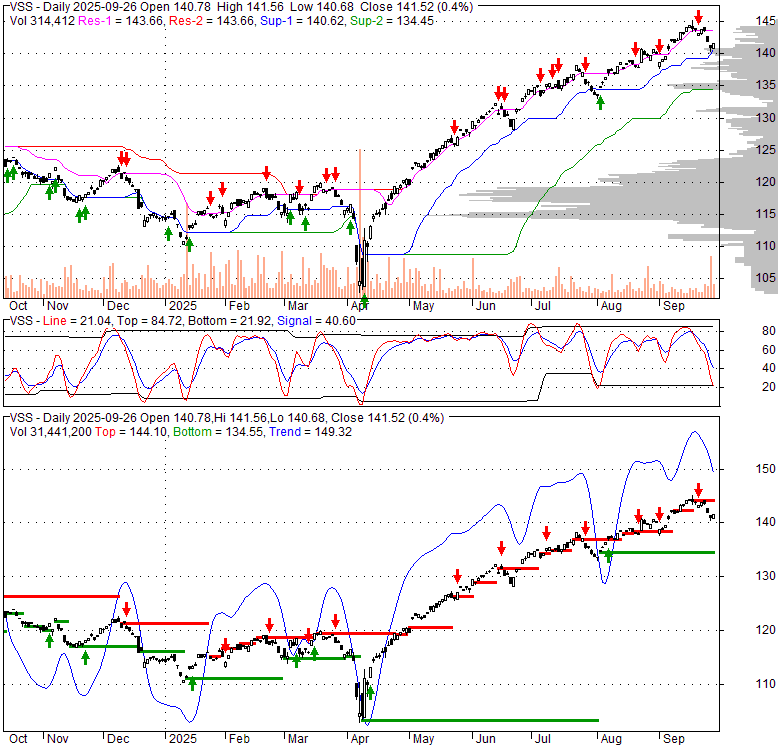The height and width of the screenshot is (745, 780).
Task: Click the green arrow near August, bottom chart
Action: [608, 556]
